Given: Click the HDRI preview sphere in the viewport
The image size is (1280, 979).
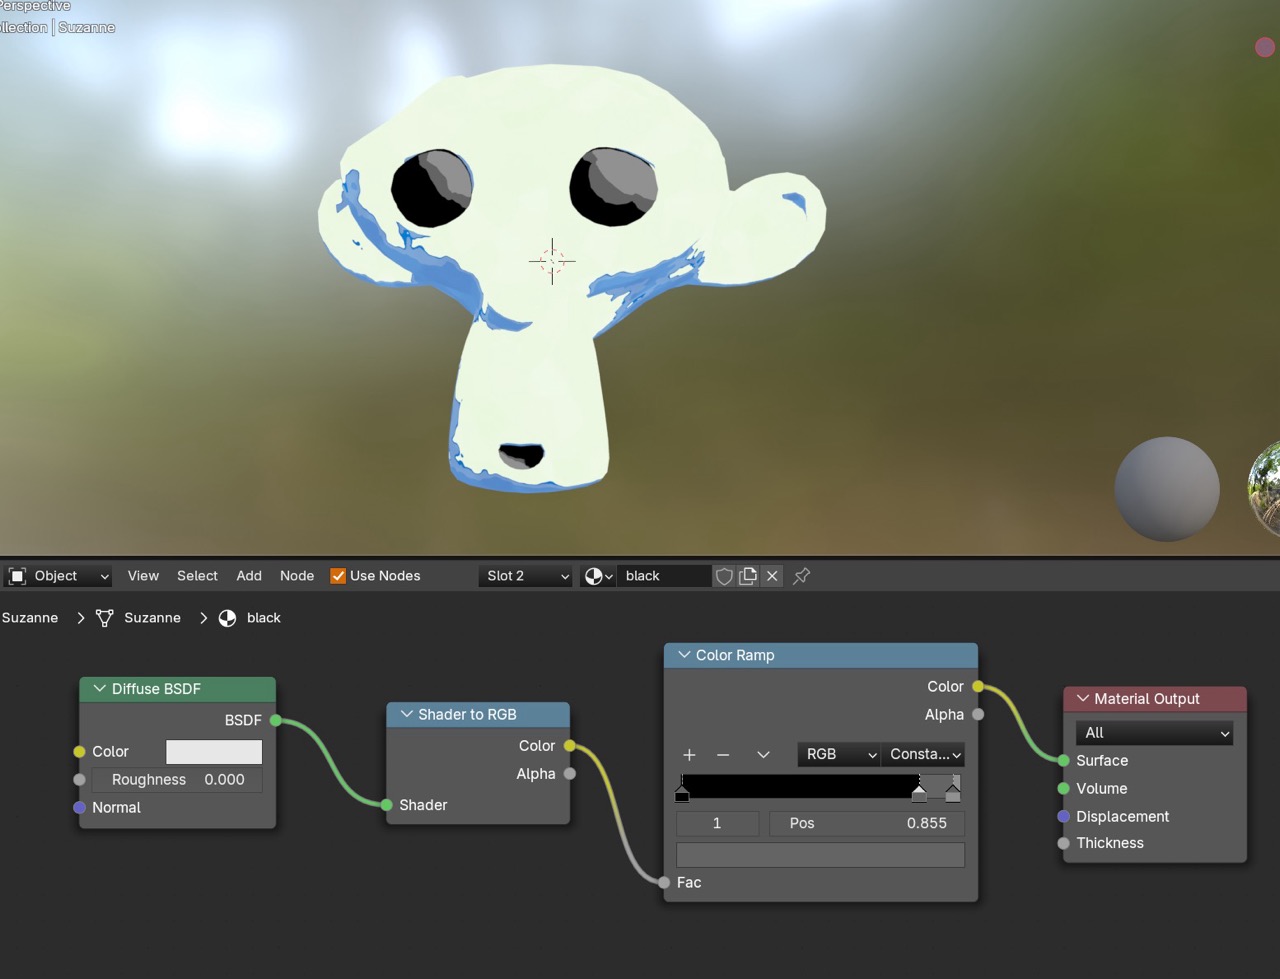Looking at the screenshot, I should pos(1264,489).
